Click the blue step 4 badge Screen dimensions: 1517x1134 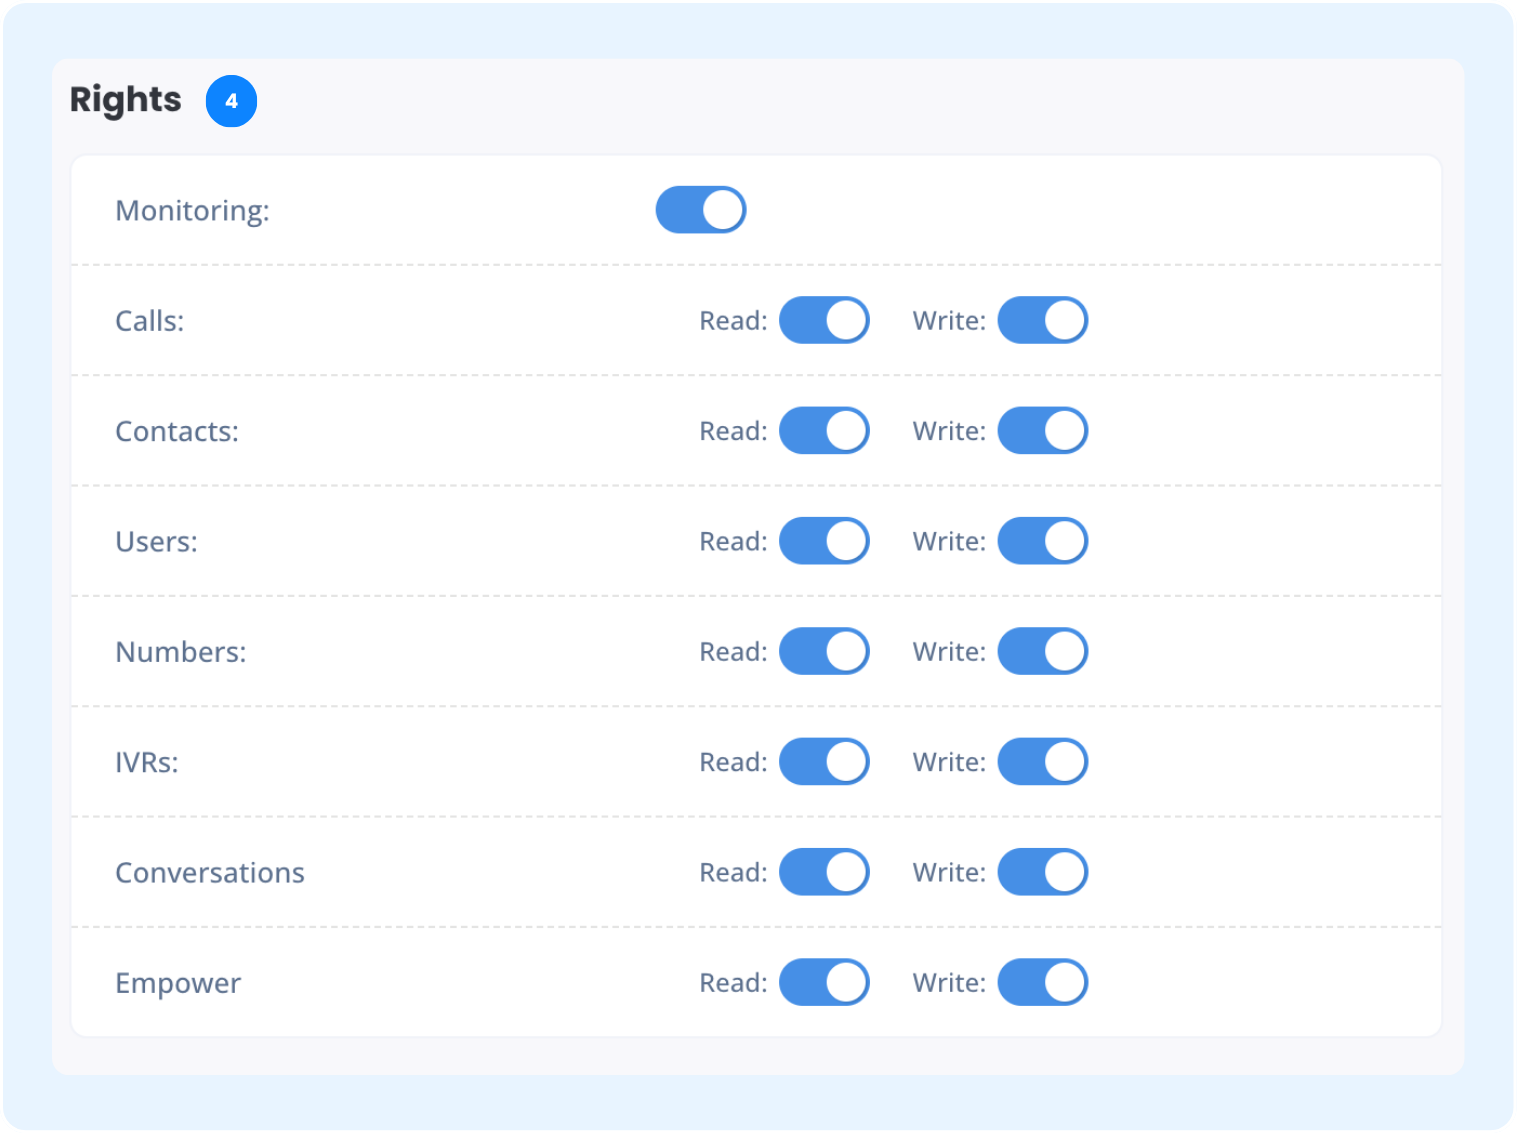231,101
